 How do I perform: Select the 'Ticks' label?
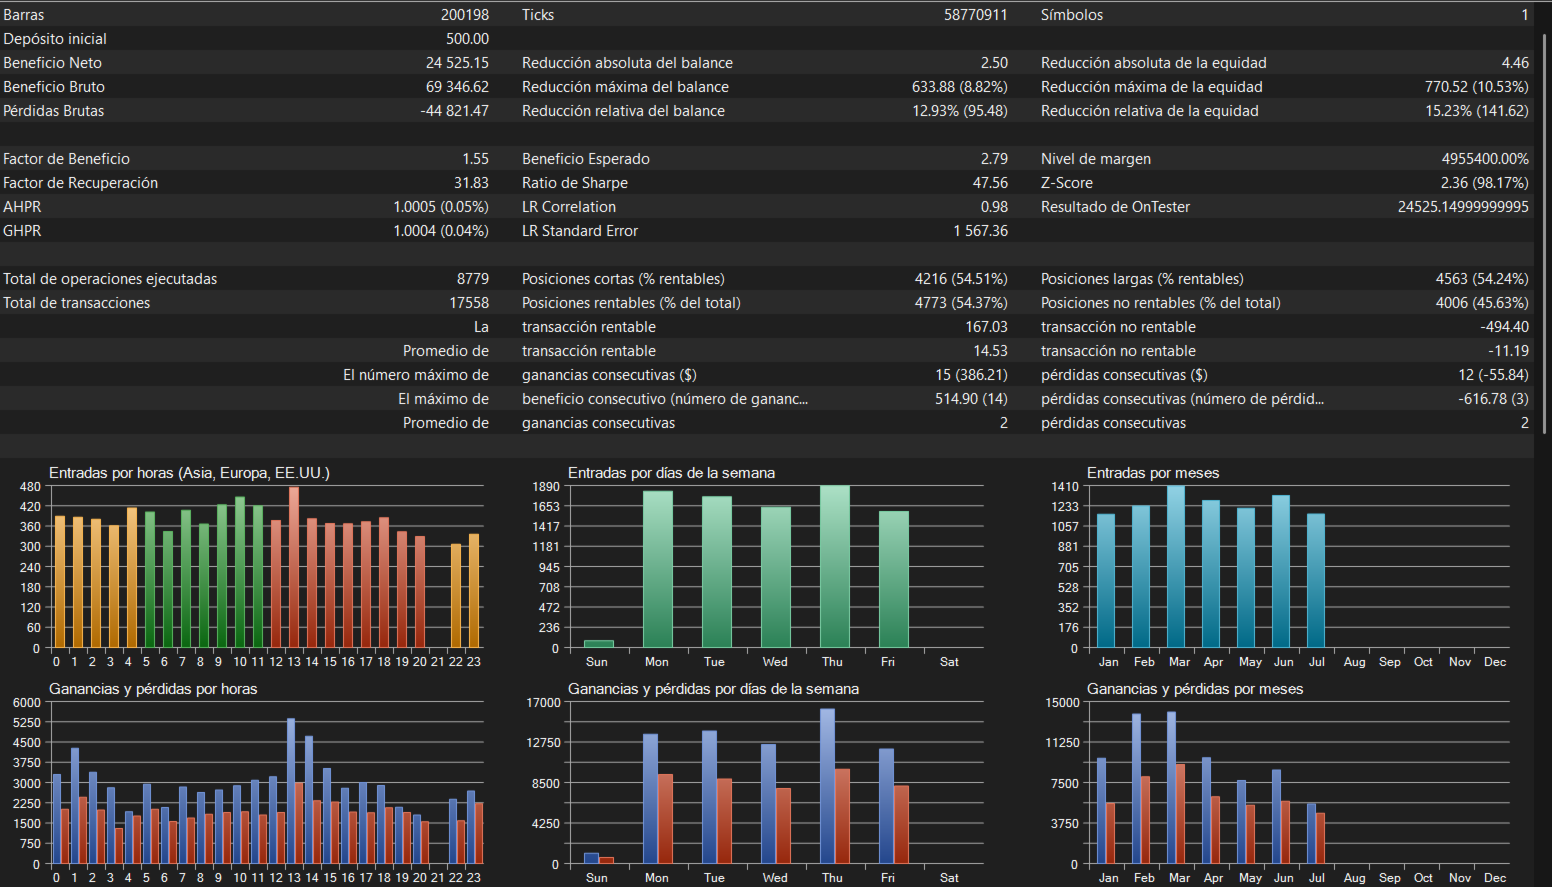tap(538, 15)
